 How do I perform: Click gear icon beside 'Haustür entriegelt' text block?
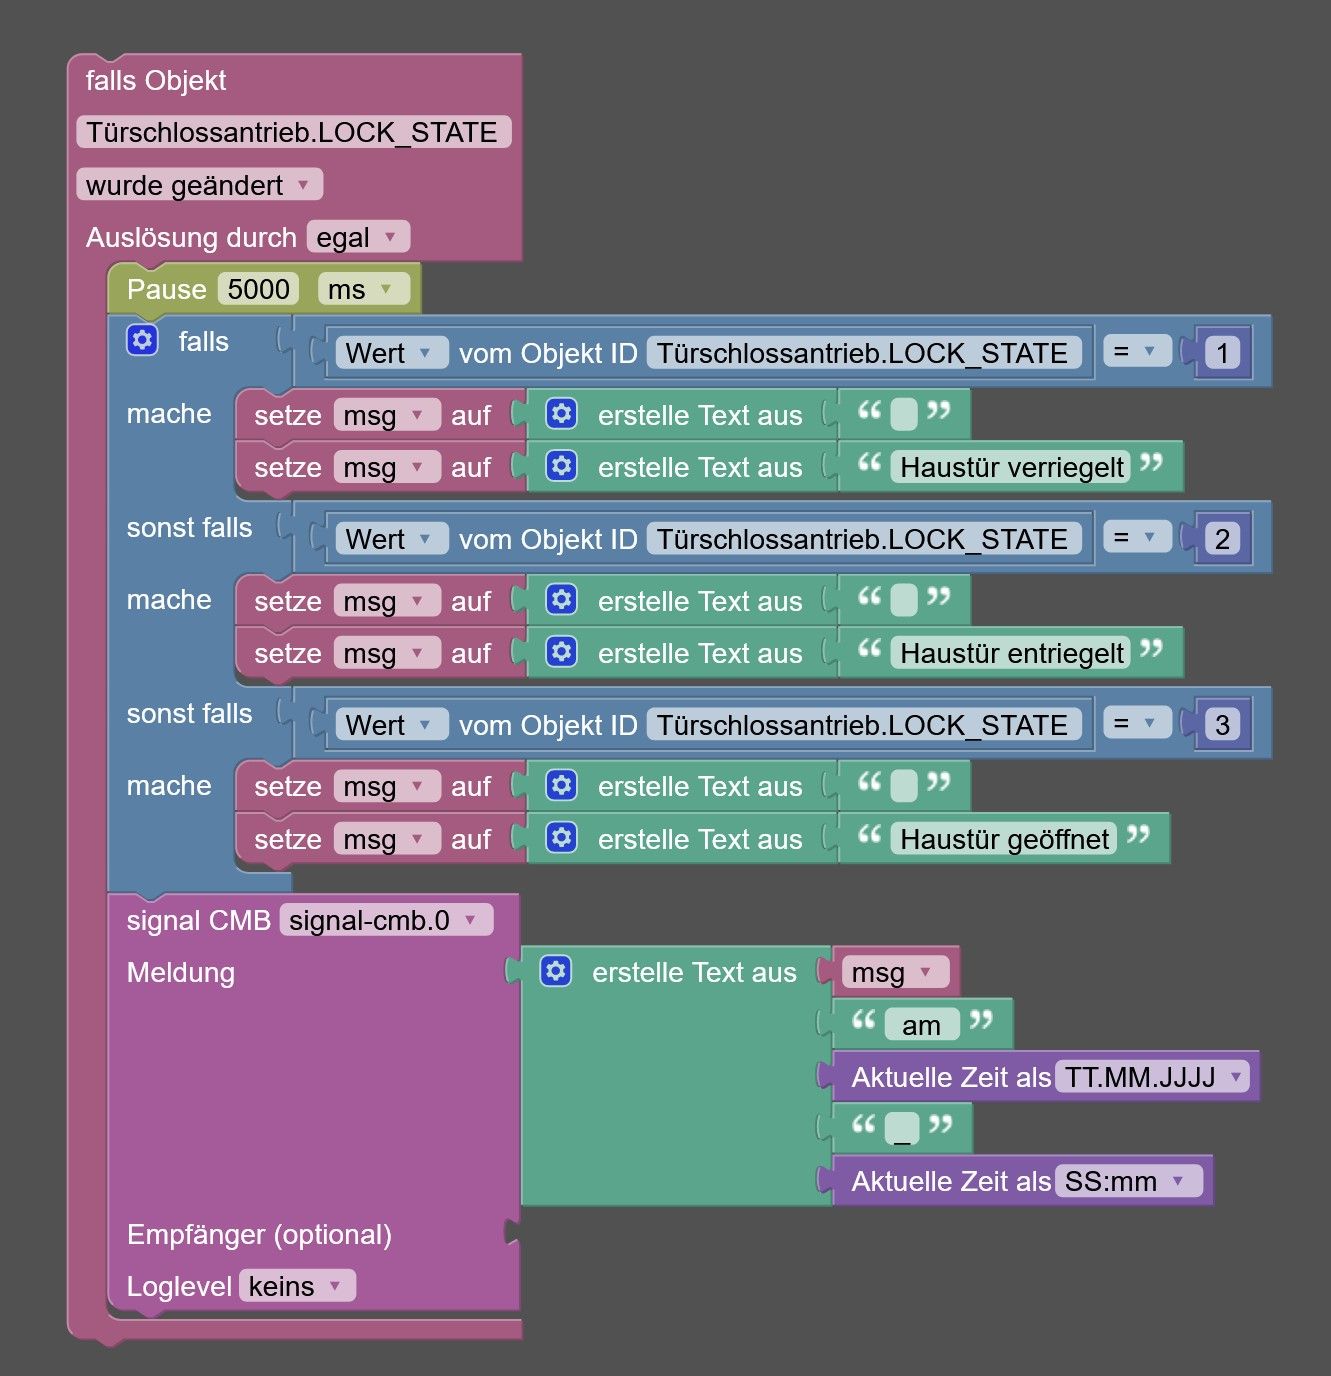(x=562, y=652)
